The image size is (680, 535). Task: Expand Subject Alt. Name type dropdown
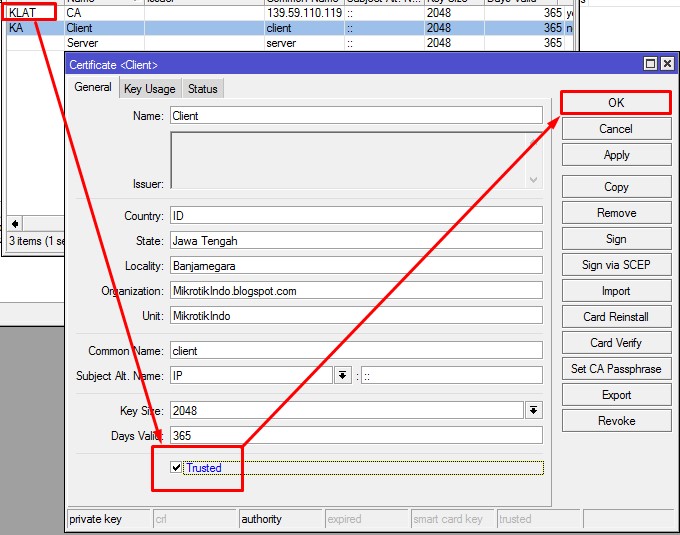point(342,375)
